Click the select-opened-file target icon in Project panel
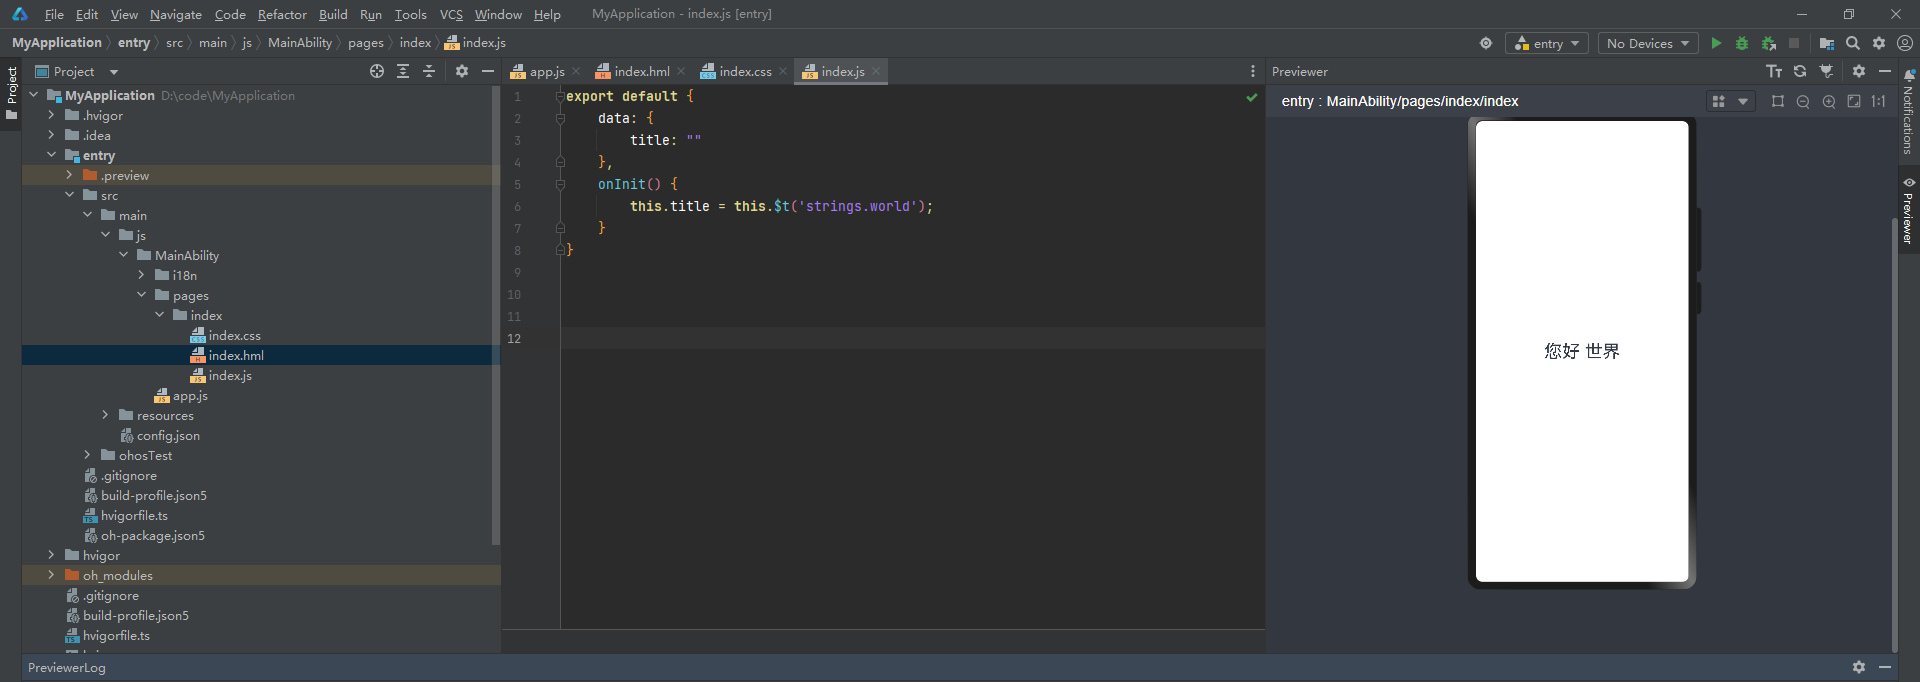This screenshot has width=1920, height=682. coord(377,71)
